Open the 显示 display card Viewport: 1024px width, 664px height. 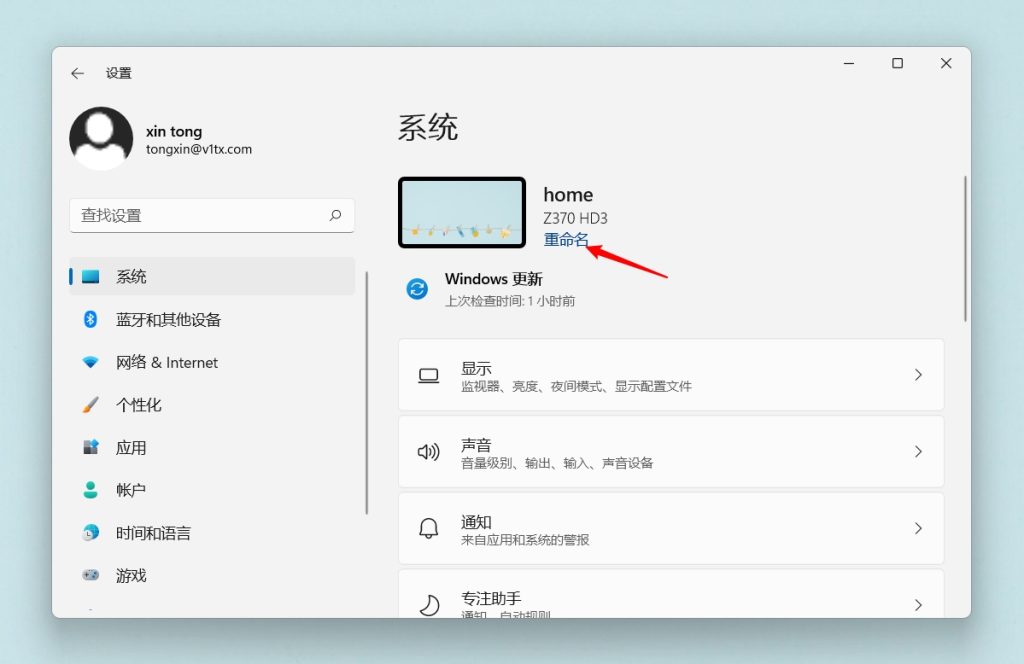point(671,375)
